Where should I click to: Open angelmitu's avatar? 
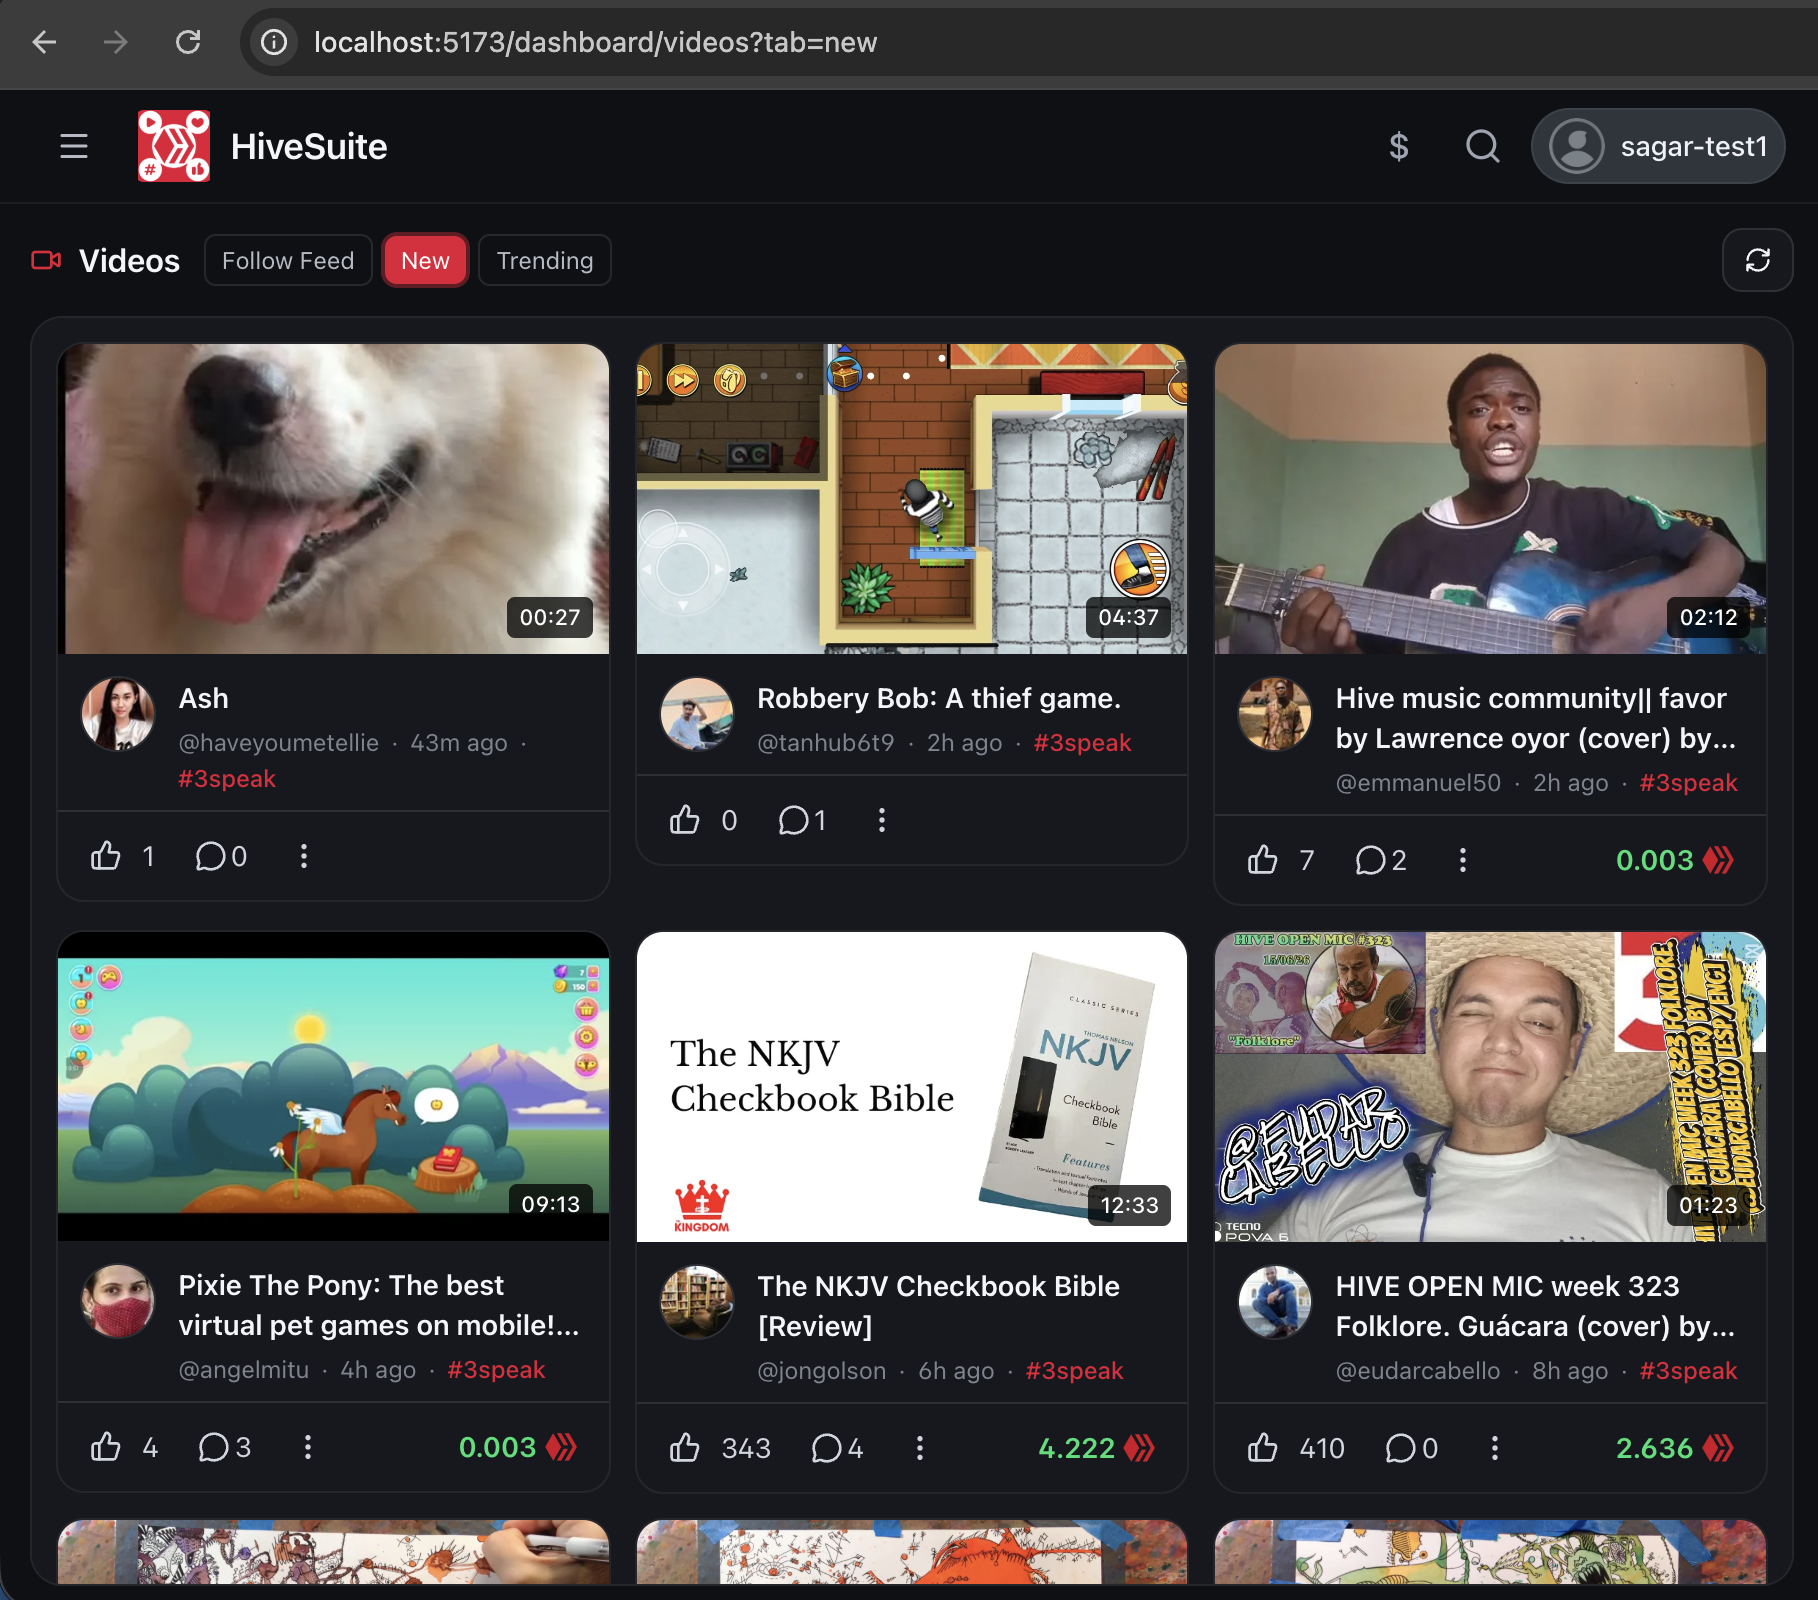pos(118,1301)
